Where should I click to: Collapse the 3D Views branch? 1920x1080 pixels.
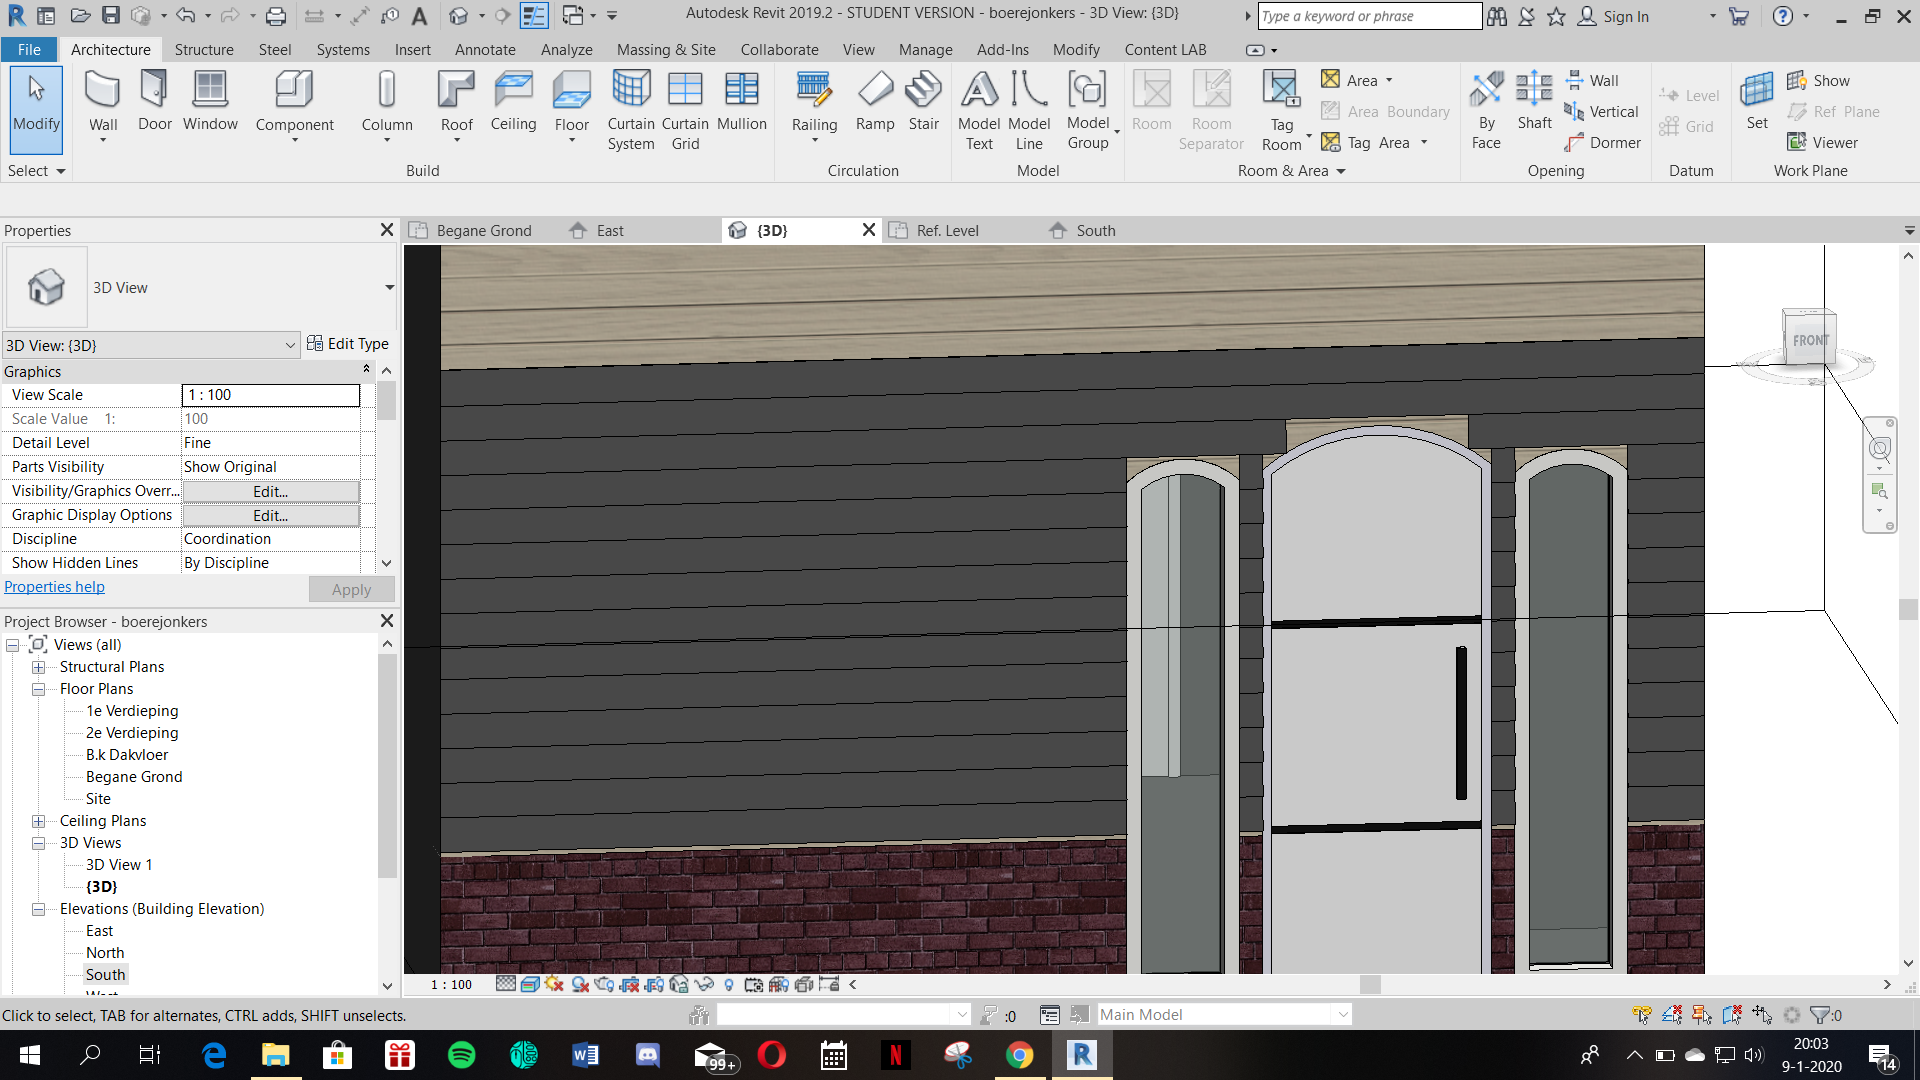(x=39, y=842)
